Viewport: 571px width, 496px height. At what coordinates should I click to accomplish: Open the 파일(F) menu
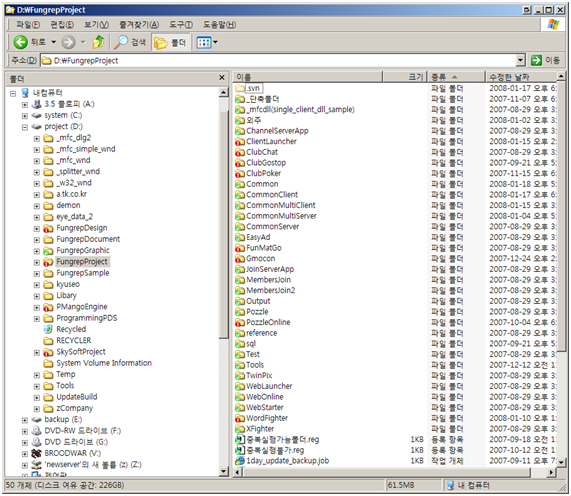(28, 25)
